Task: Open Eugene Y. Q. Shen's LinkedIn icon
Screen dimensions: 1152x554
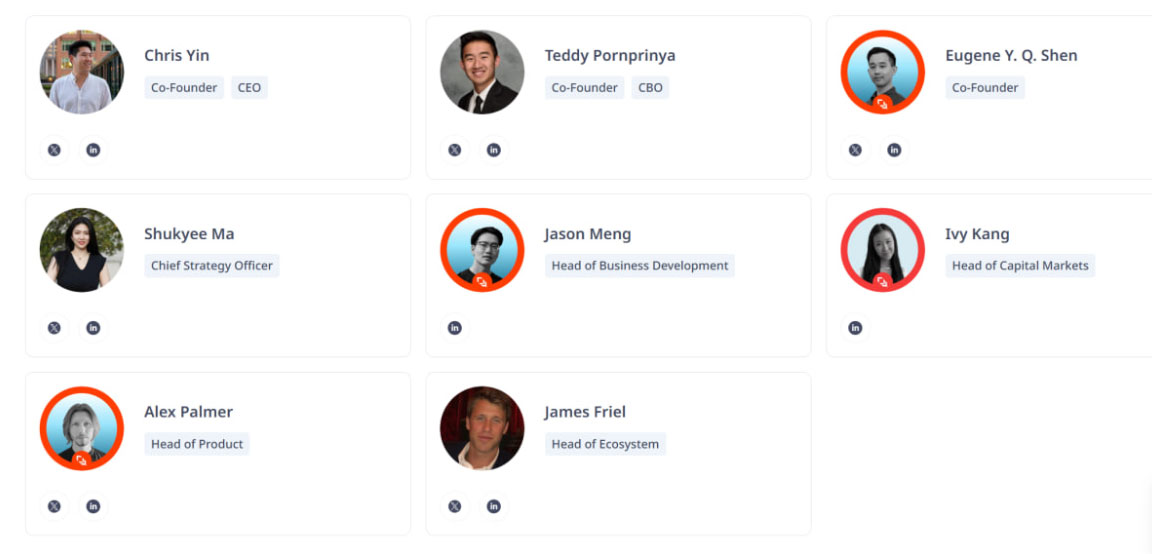Action: [x=894, y=150]
